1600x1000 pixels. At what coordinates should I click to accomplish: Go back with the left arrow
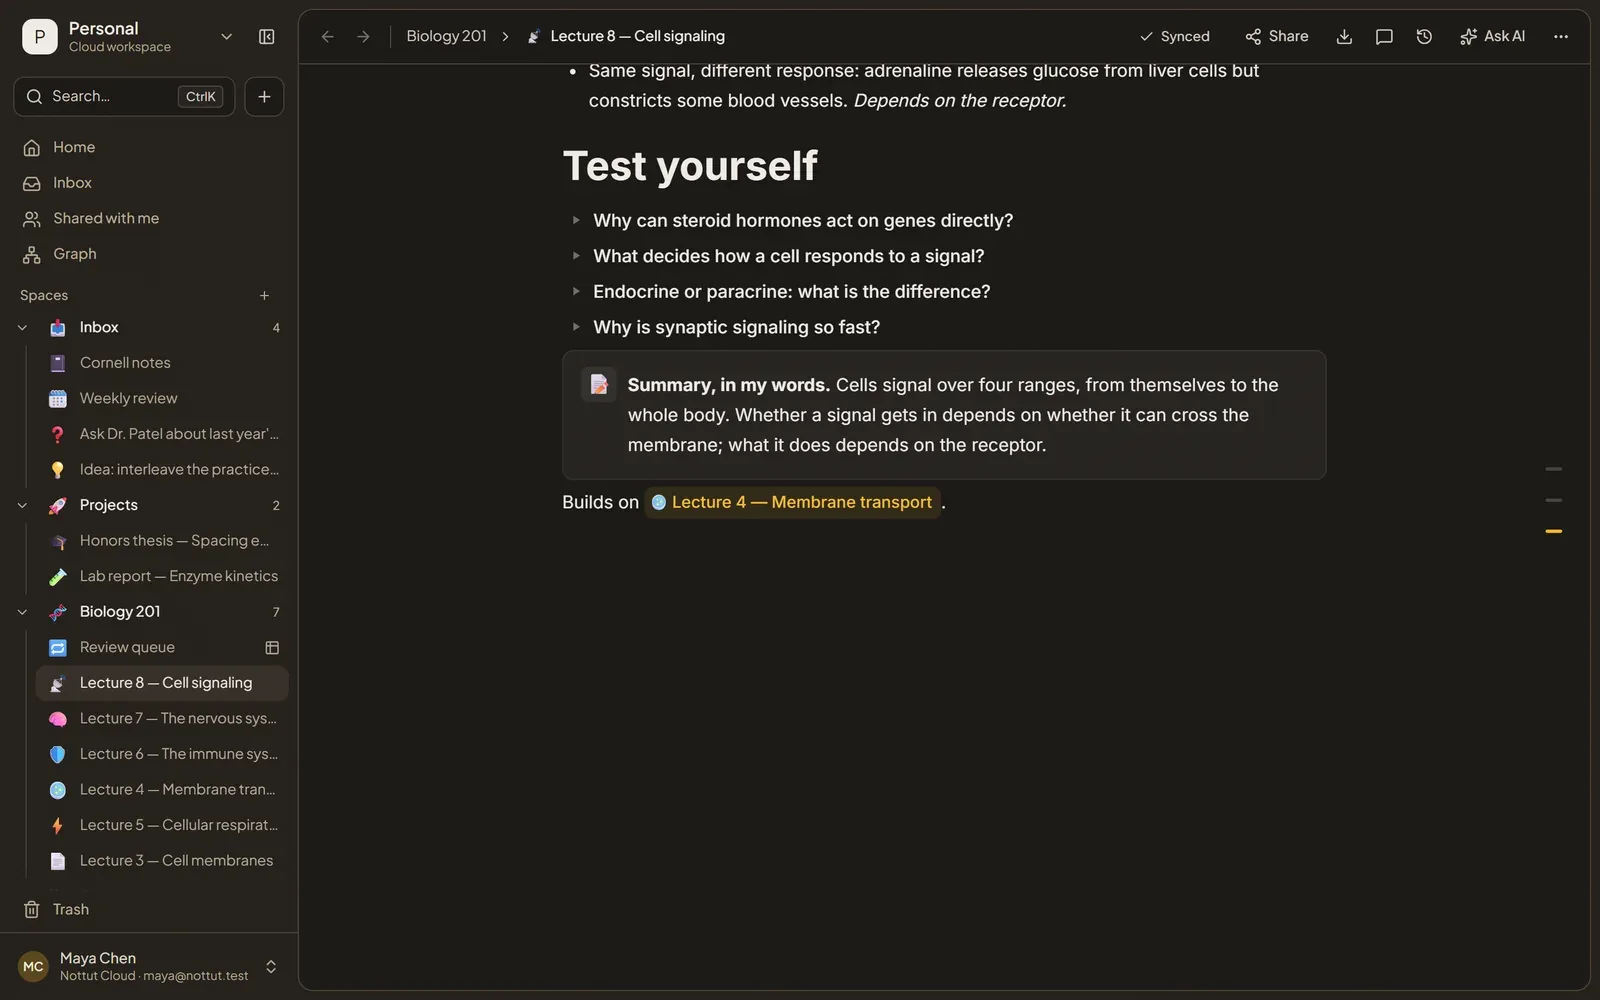click(327, 37)
